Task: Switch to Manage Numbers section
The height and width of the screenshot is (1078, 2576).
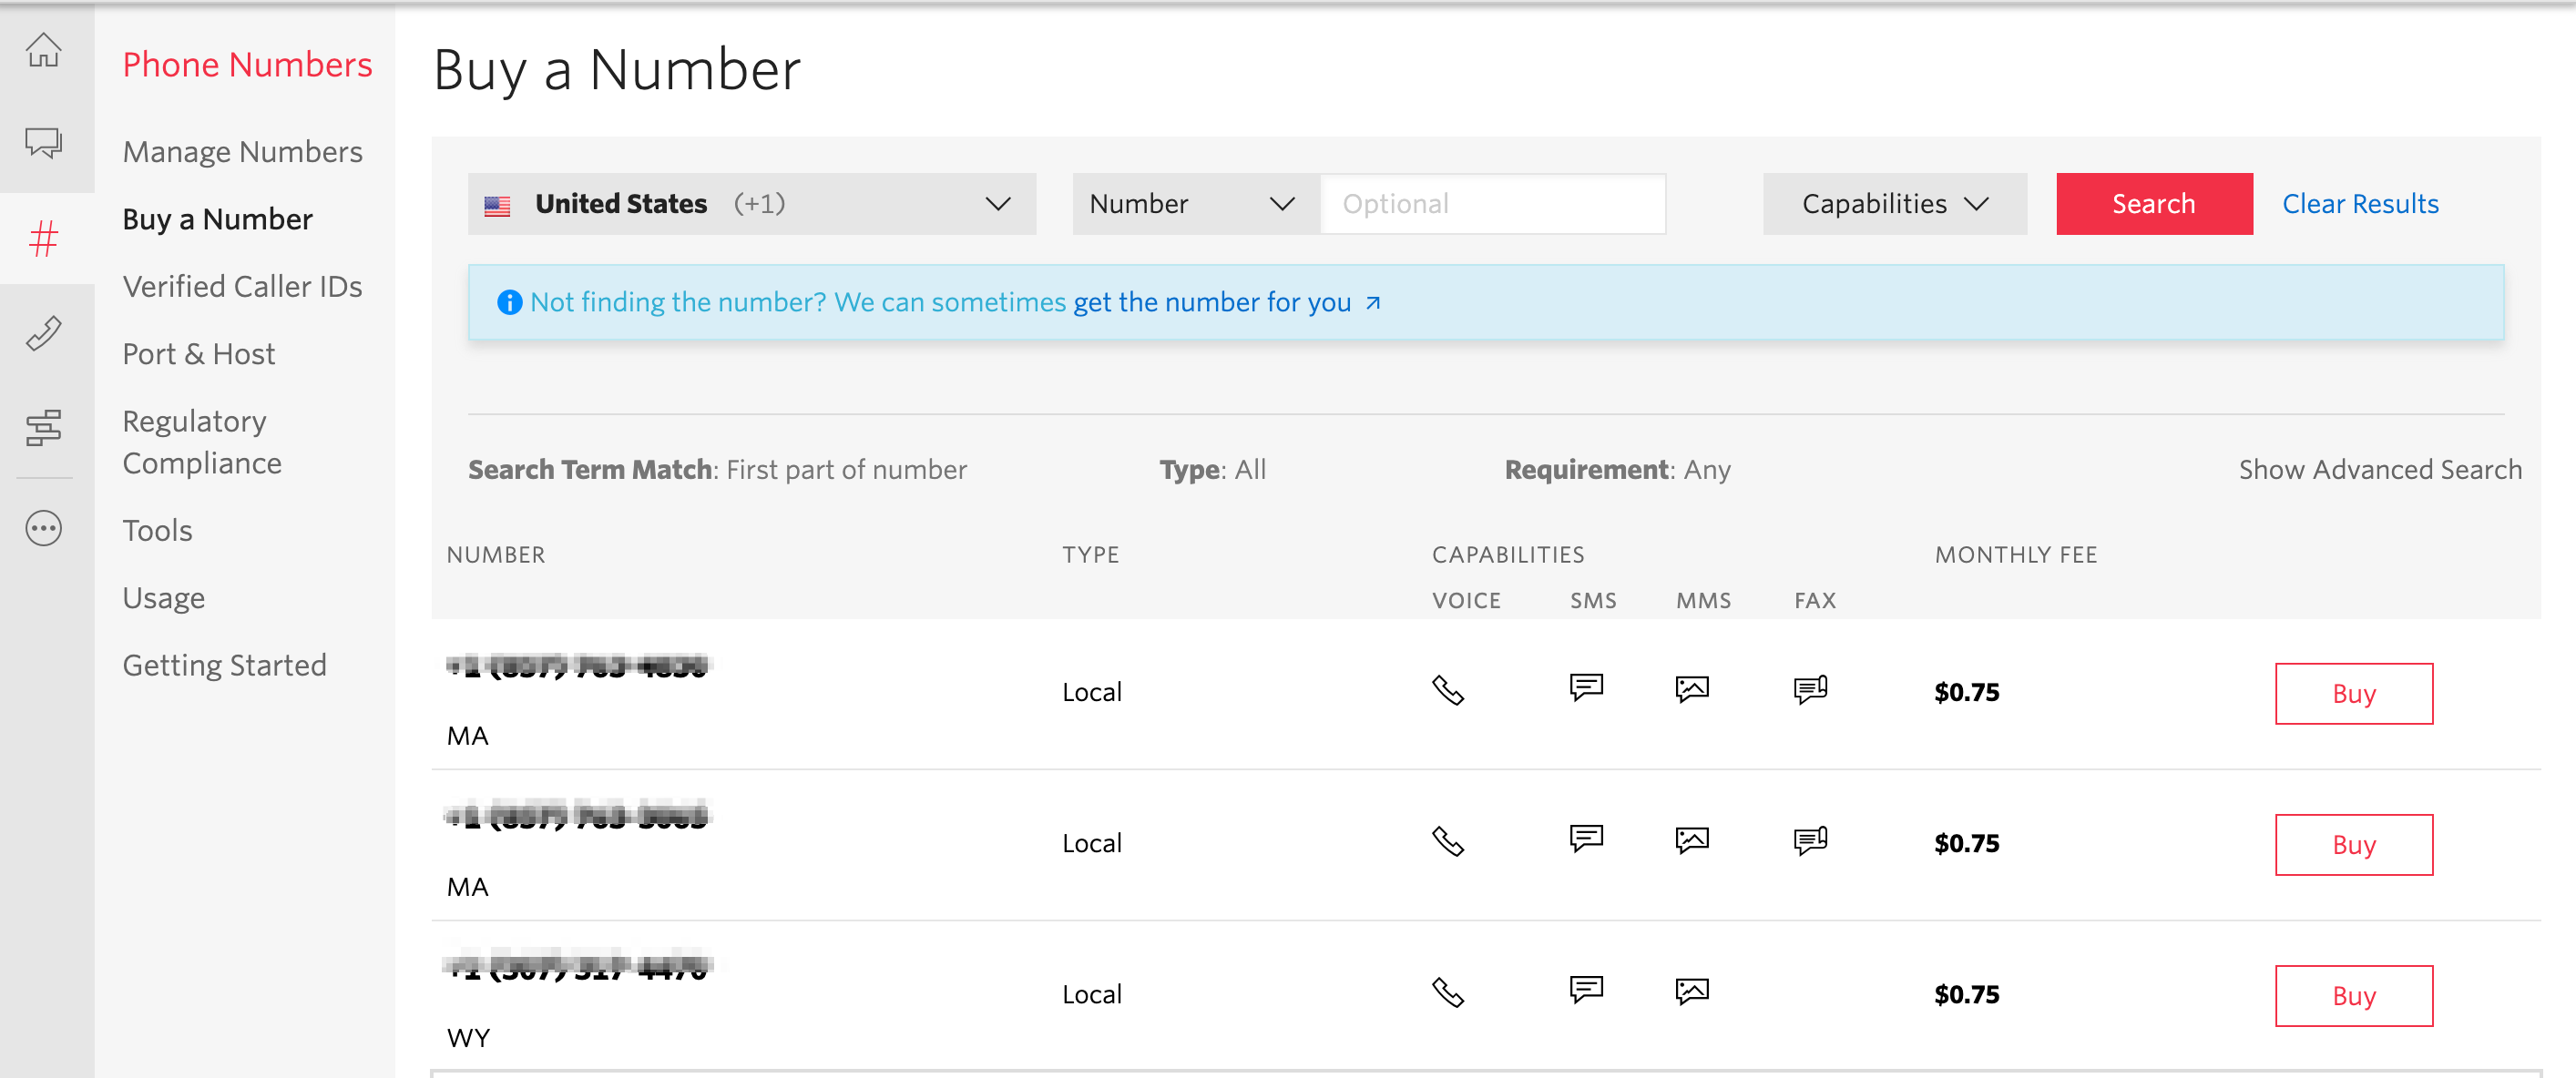Action: pos(242,151)
